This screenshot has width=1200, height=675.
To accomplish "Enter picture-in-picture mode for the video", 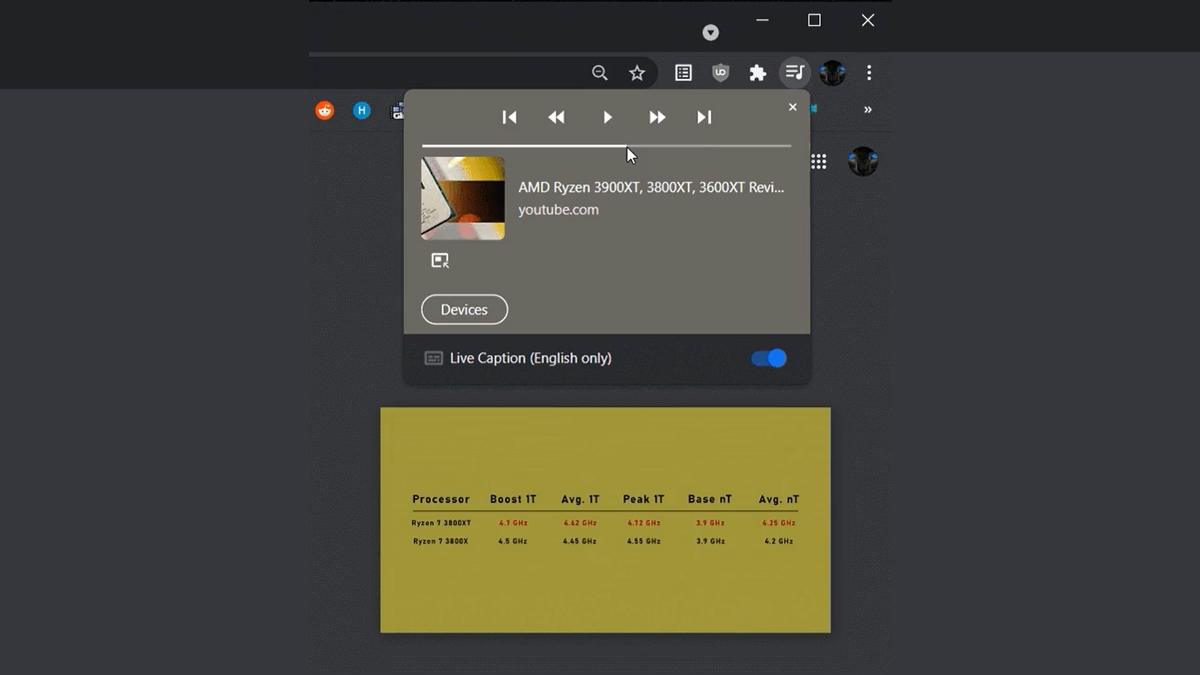I will [x=441, y=260].
